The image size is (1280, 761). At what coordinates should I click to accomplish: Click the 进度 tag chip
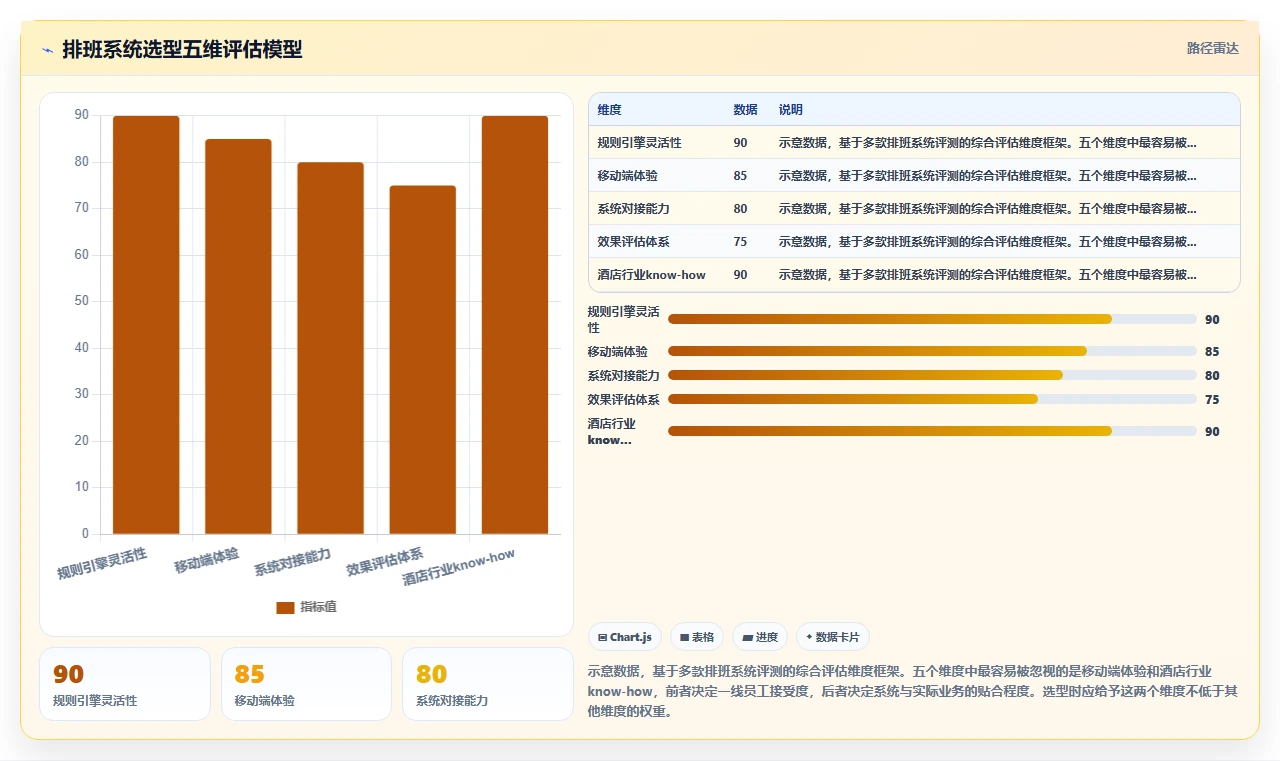[760, 637]
